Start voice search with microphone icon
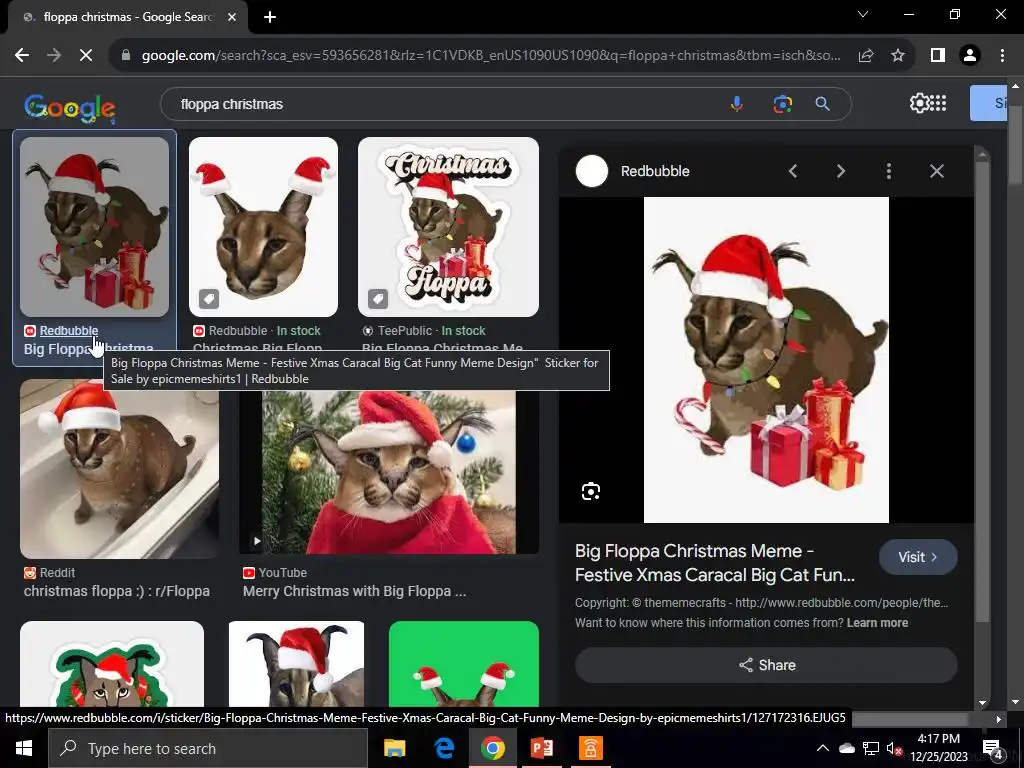This screenshot has width=1024, height=768. 737,104
